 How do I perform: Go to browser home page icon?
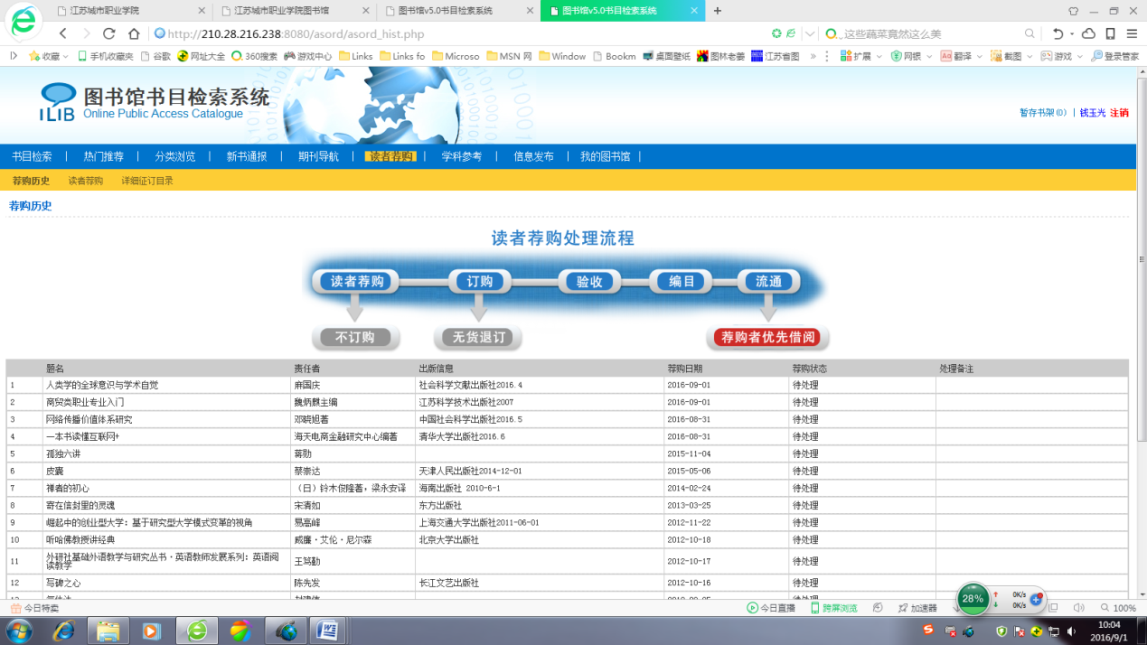(133, 34)
